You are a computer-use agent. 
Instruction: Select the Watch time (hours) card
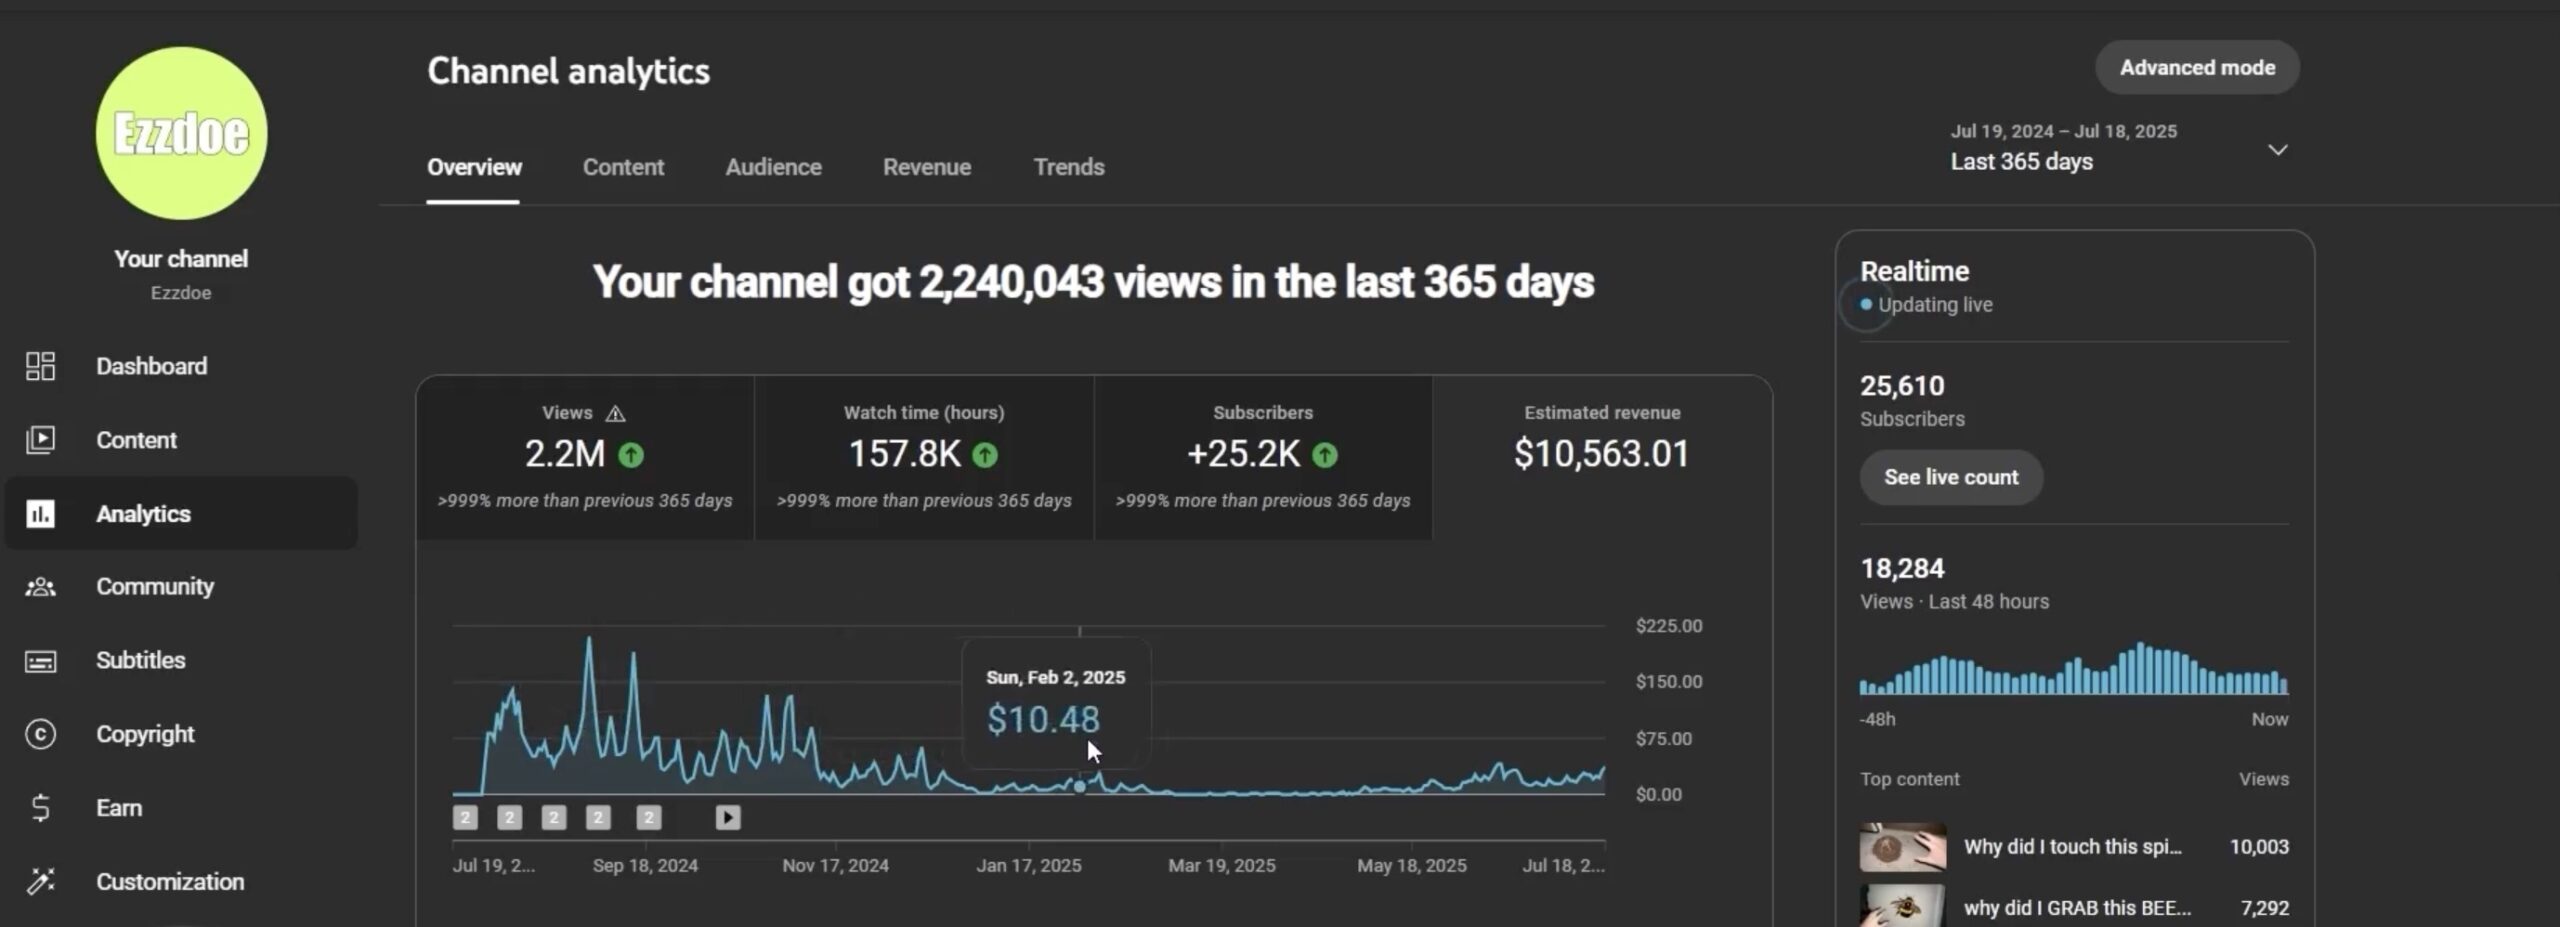[923, 457]
